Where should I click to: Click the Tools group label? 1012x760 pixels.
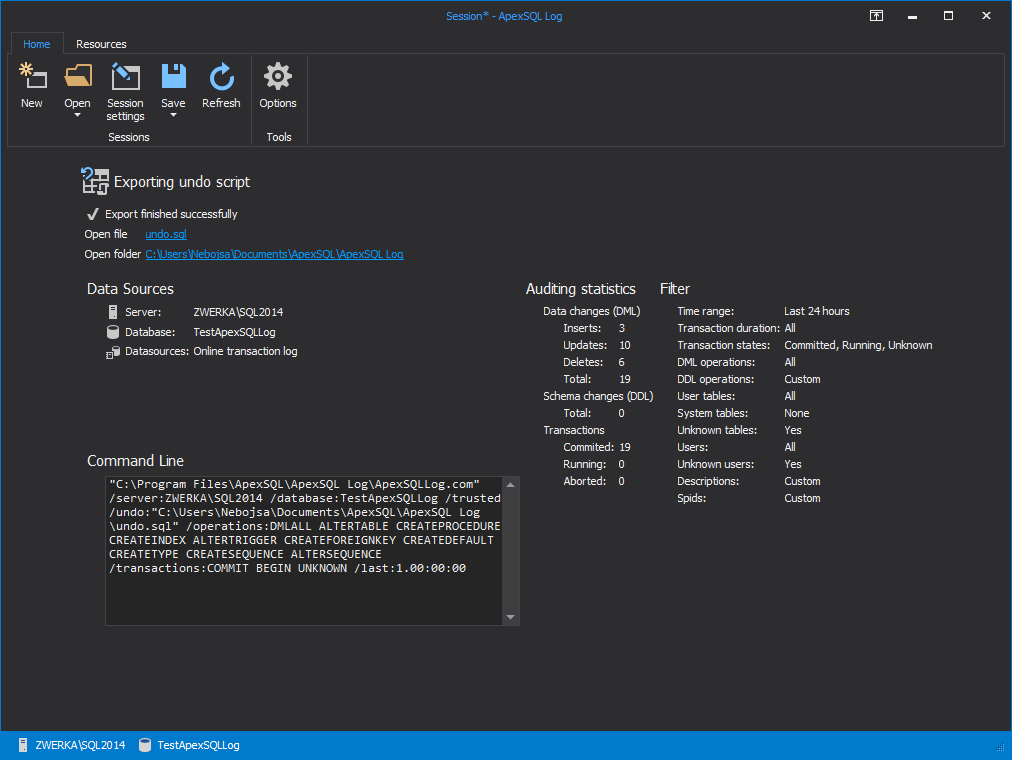click(279, 137)
